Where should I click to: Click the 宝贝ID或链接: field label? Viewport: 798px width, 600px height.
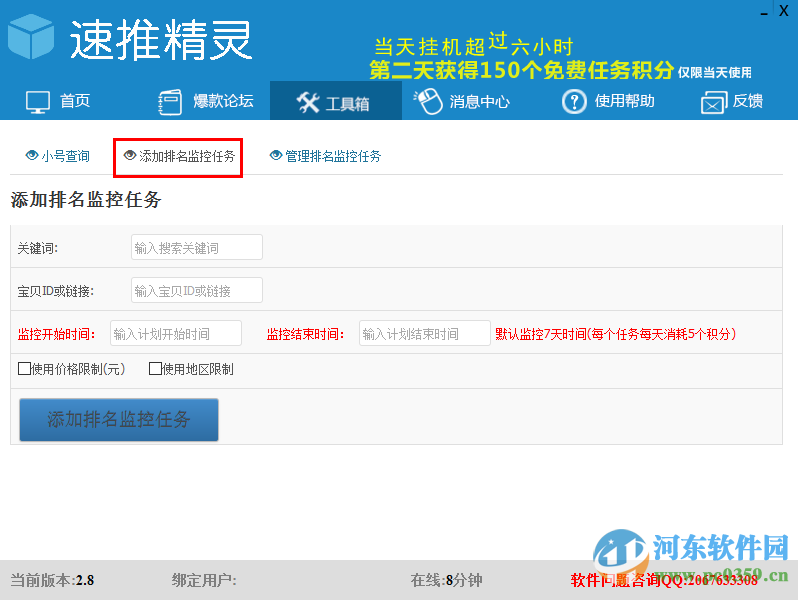click(x=55, y=292)
